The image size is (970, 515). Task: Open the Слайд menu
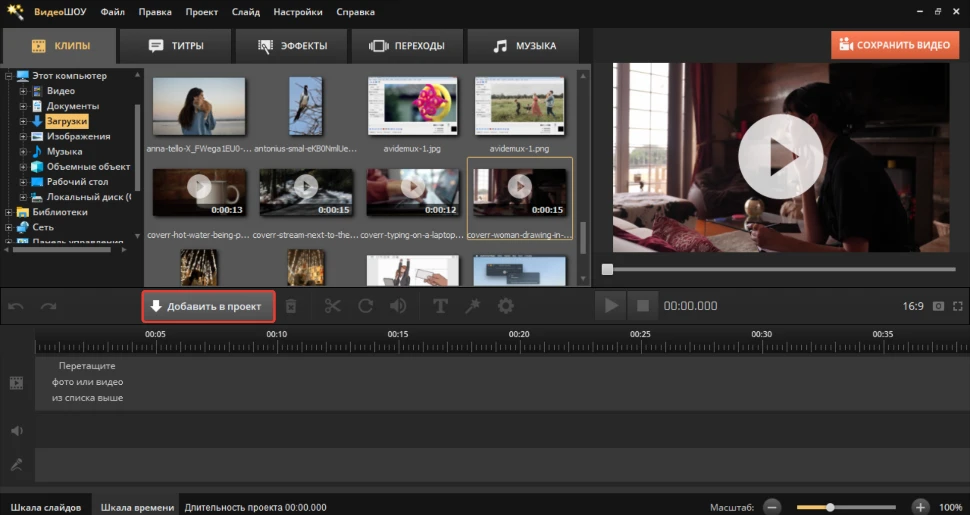pos(246,12)
